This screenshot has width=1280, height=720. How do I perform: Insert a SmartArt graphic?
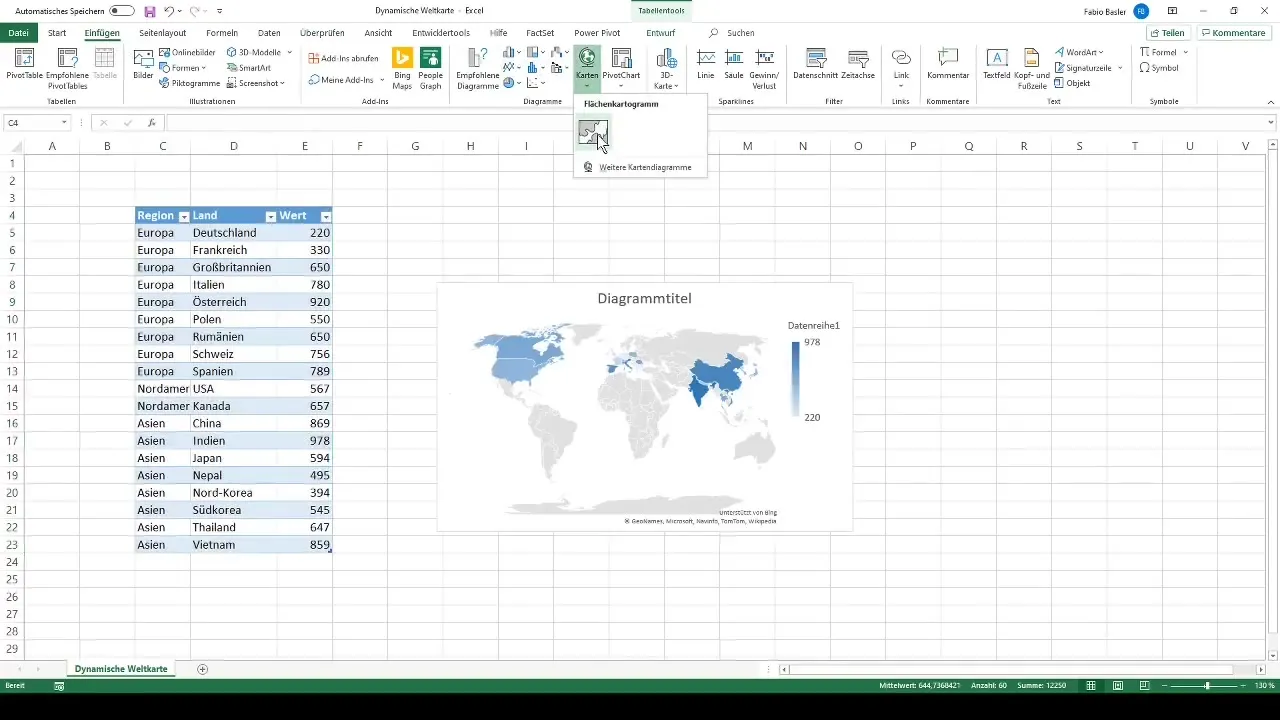click(x=249, y=67)
